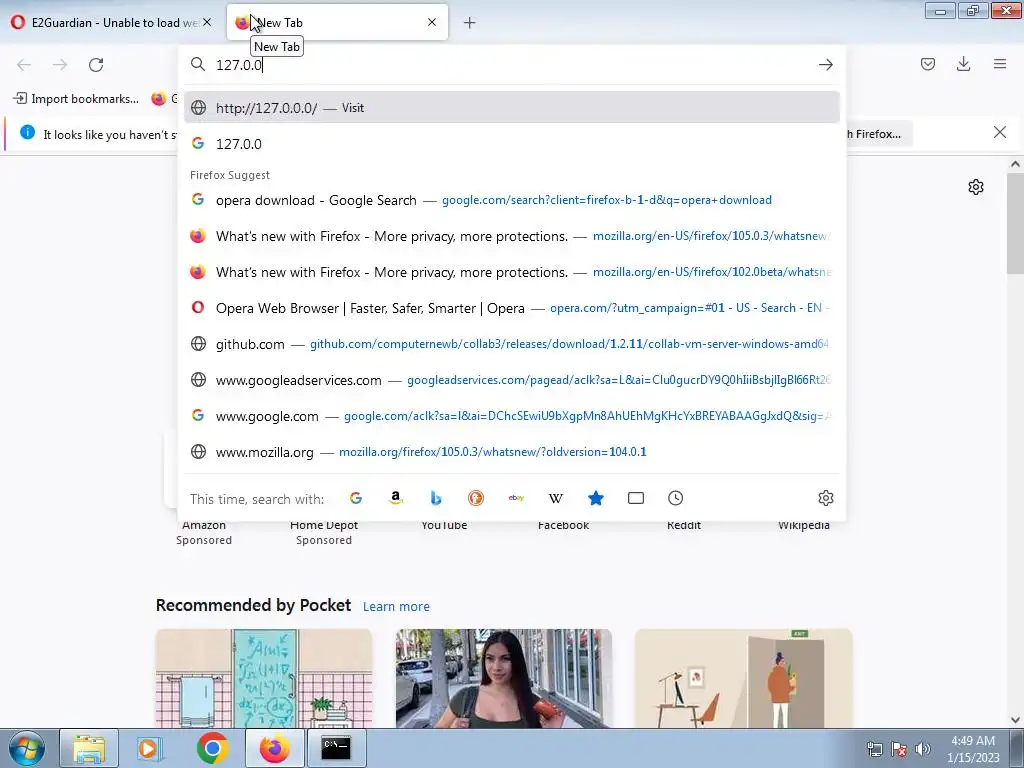Search this time with Amazon icon

tap(396, 498)
